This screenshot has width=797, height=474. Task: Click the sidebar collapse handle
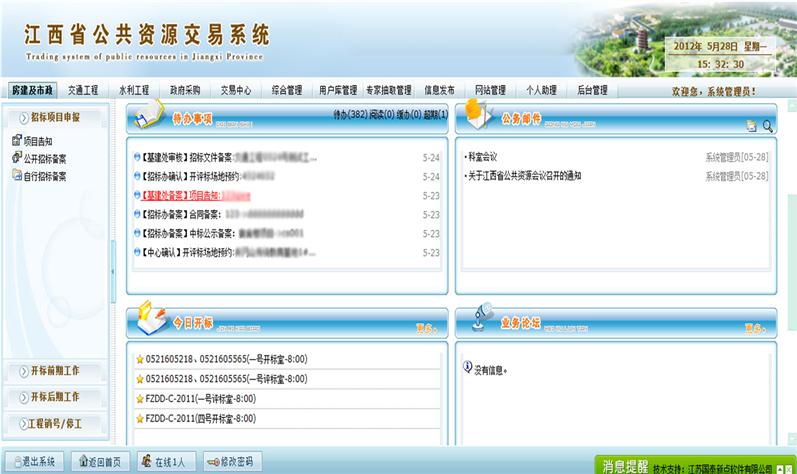coord(113,272)
